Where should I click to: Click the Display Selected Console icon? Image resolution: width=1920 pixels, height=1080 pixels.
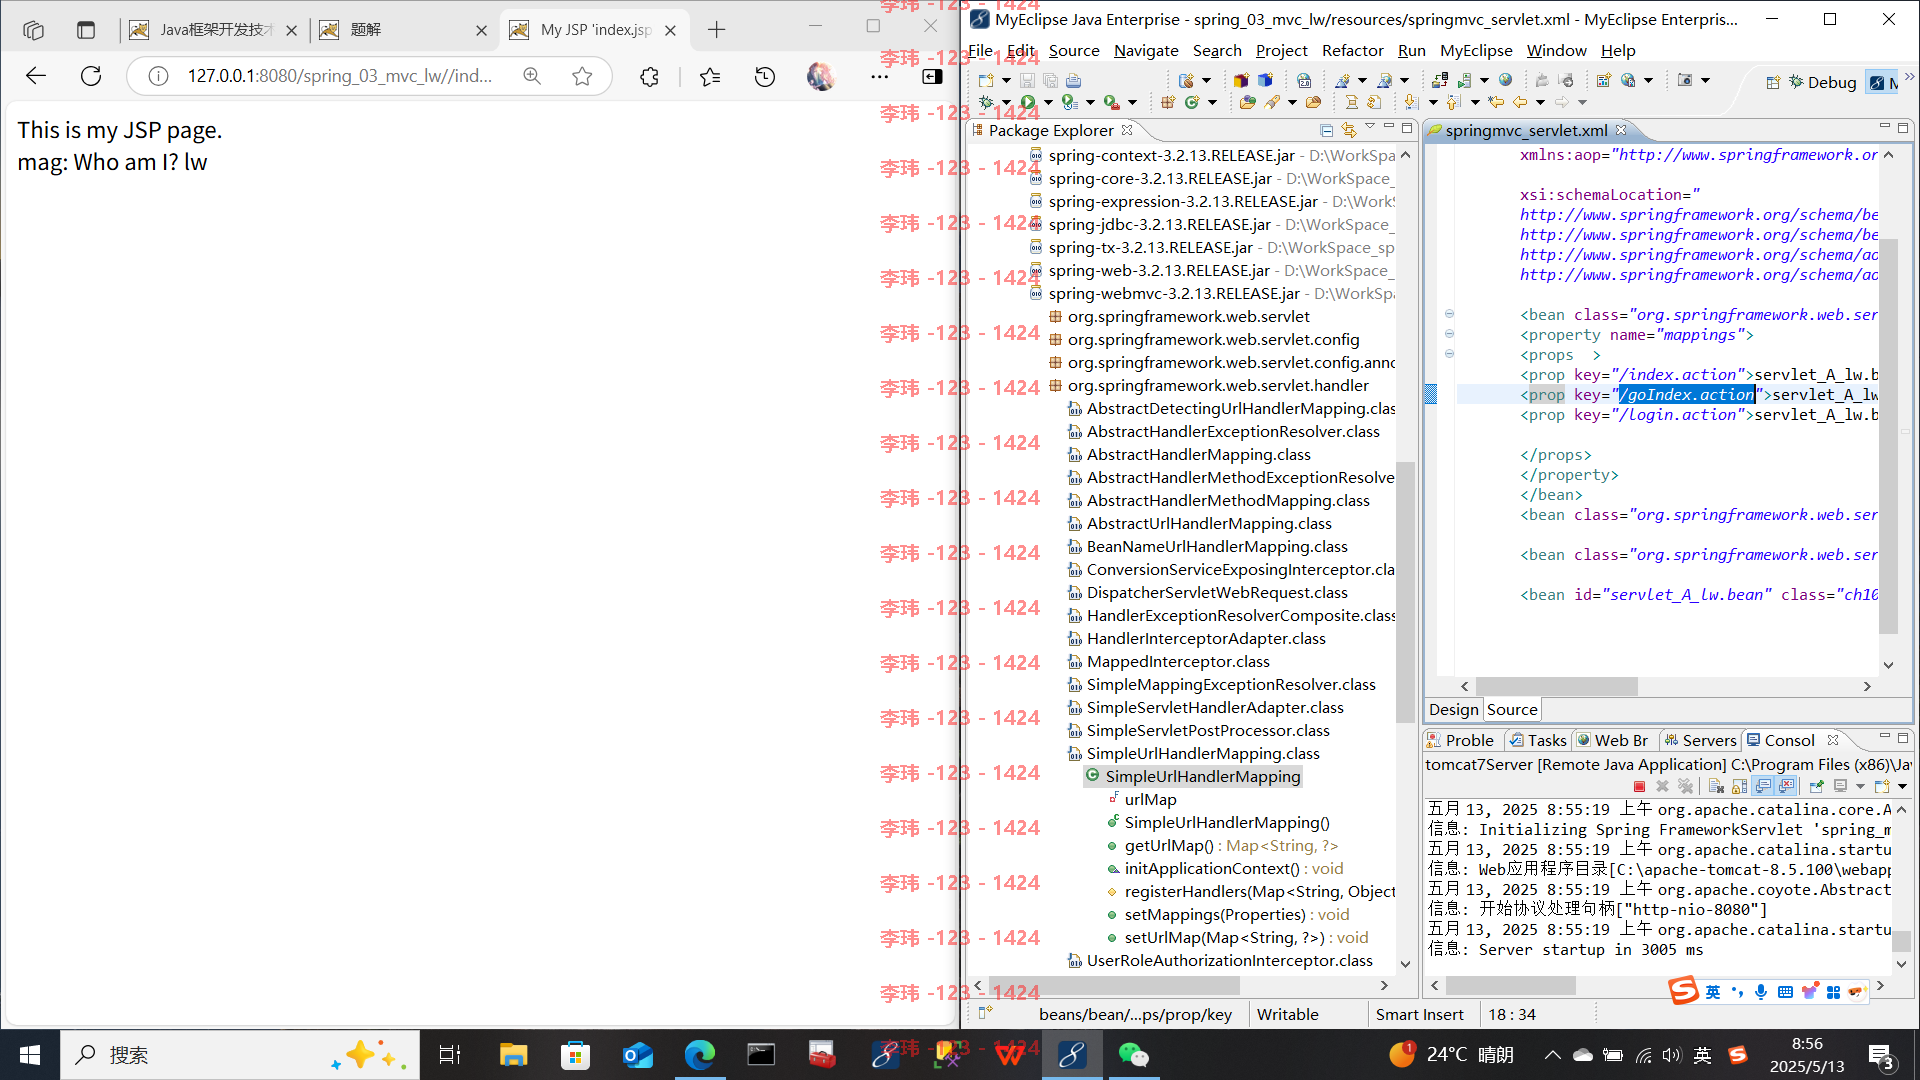[1840, 786]
